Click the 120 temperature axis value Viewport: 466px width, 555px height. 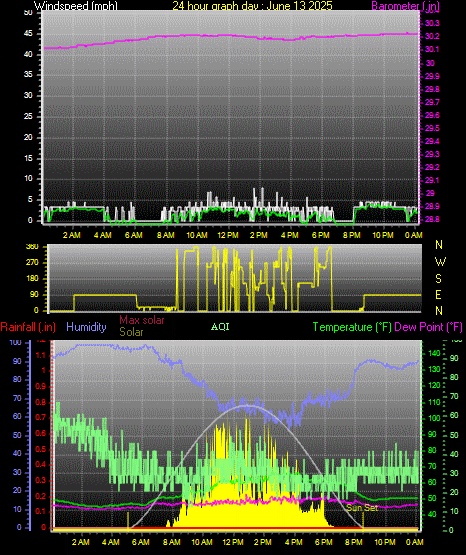coord(434,385)
